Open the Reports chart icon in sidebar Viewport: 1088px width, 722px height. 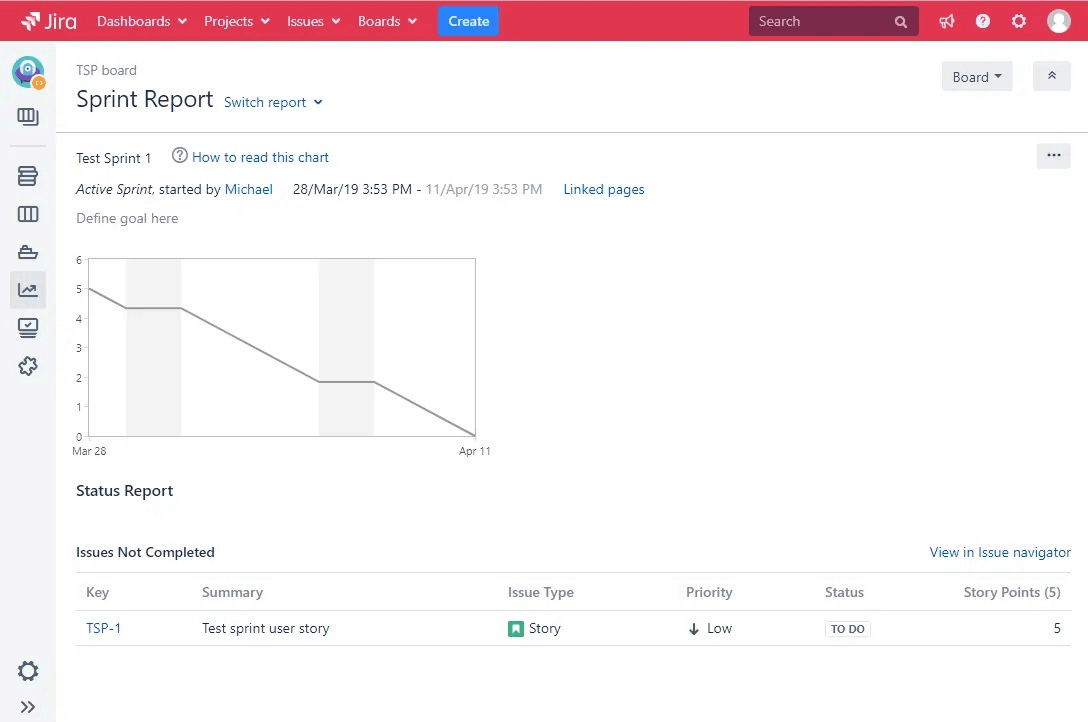click(x=27, y=289)
